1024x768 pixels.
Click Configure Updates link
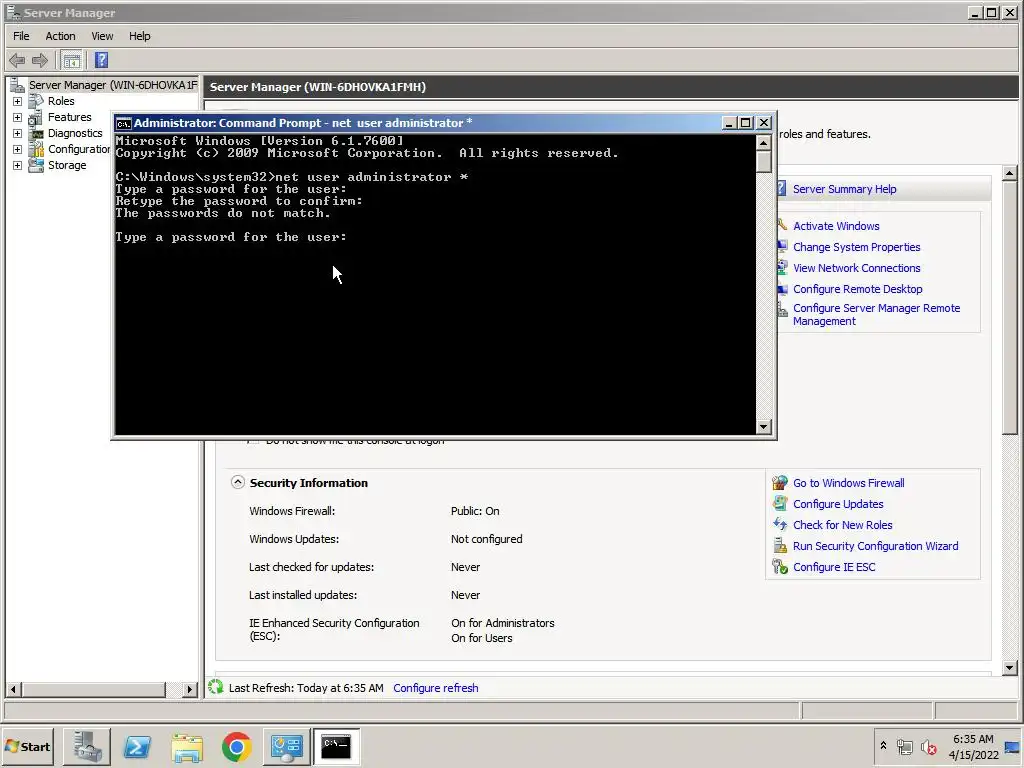tap(838, 504)
